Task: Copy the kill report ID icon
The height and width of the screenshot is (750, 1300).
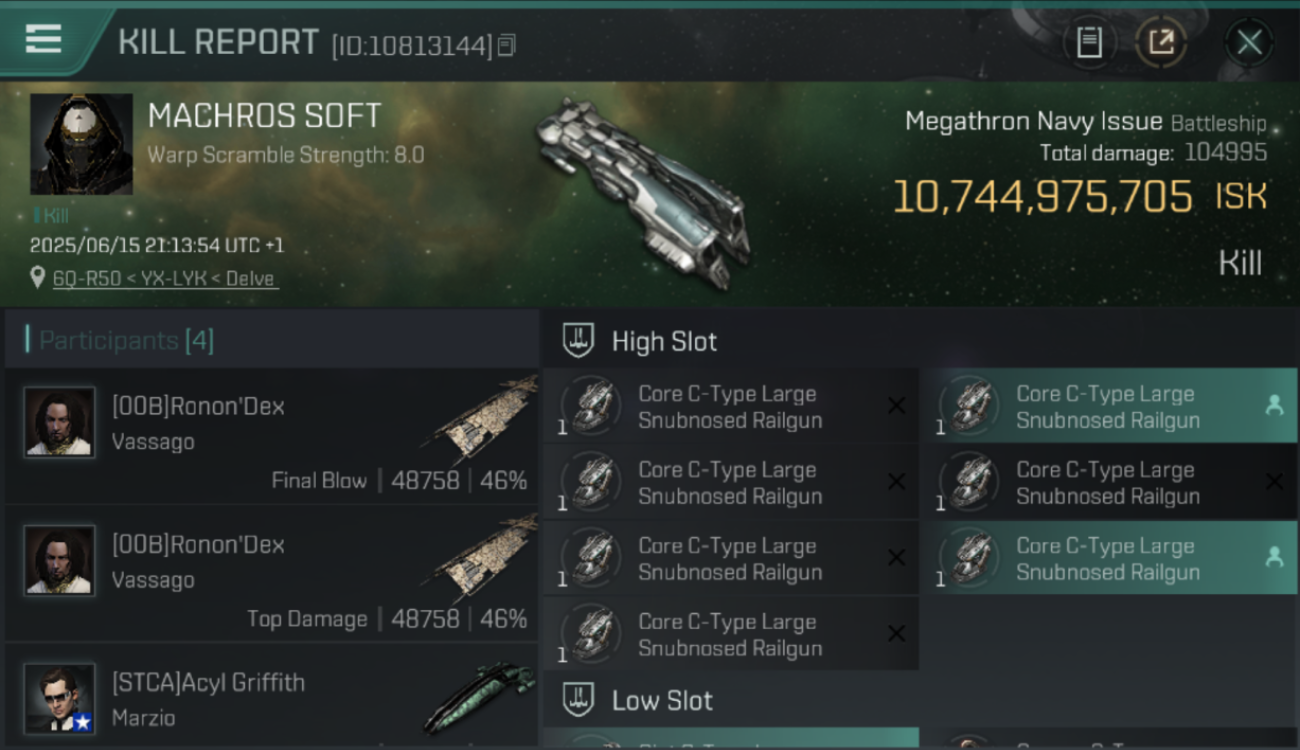Action: click(507, 45)
